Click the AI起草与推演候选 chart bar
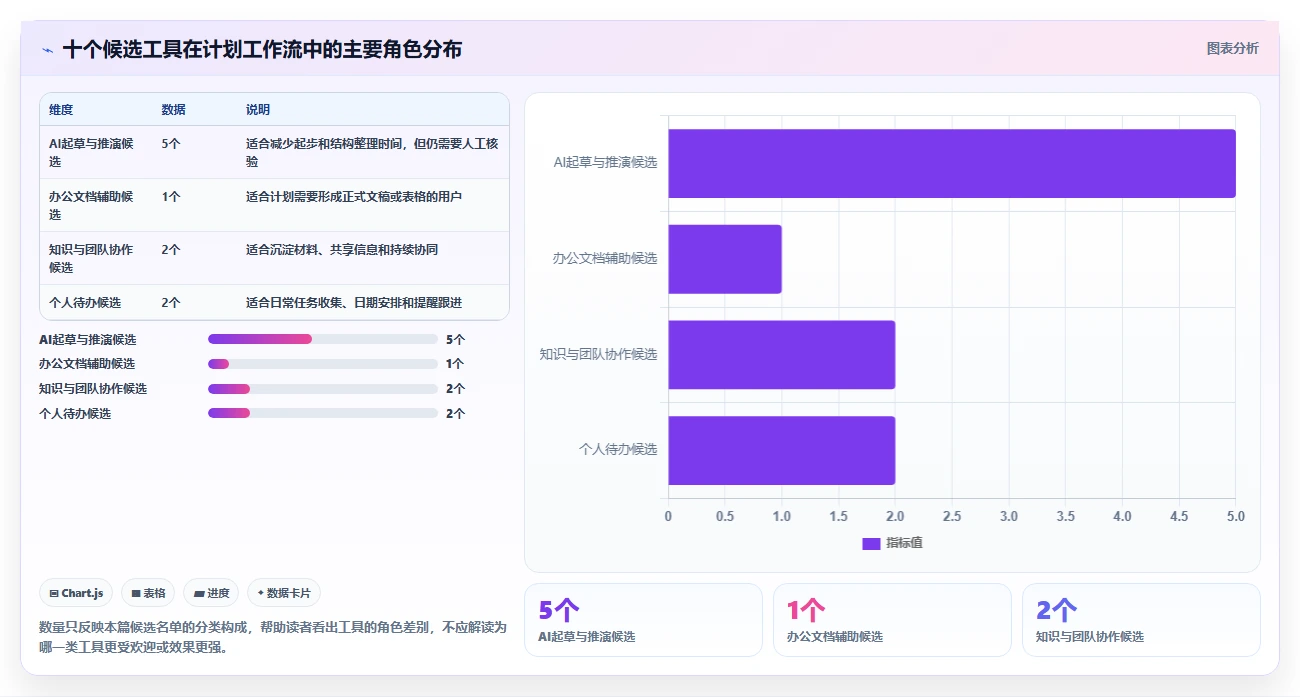Image resolution: width=1300 pixels, height=697 pixels. click(x=952, y=163)
